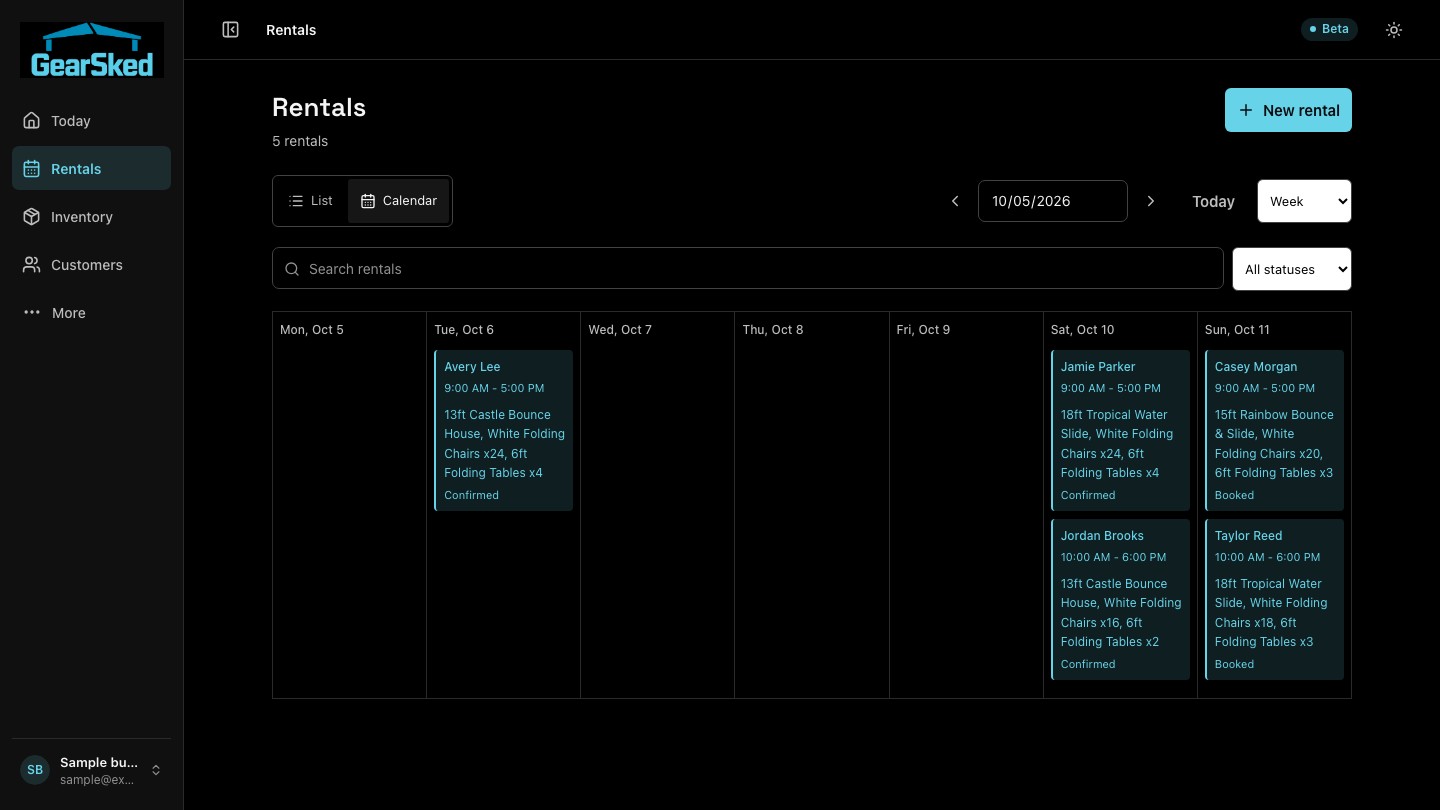Click the Rentals breadcrumb in the top bar
This screenshot has height=810, width=1440.
pyautogui.click(x=291, y=30)
